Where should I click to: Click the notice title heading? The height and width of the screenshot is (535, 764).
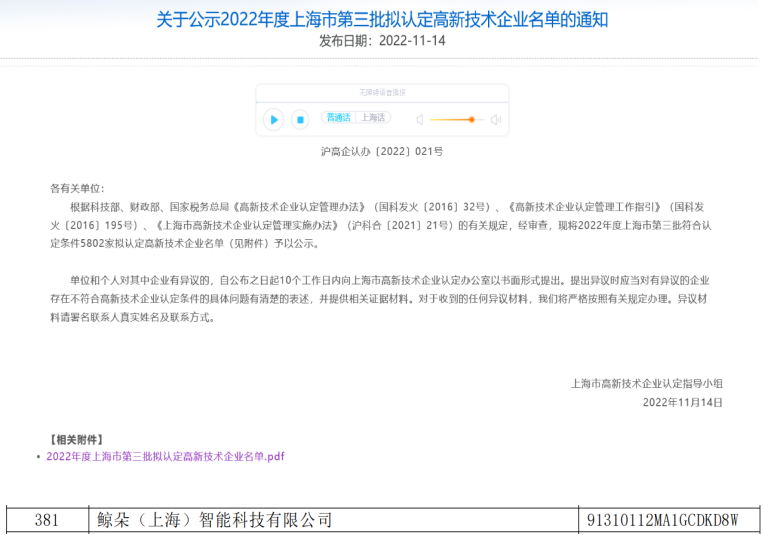tap(382, 19)
